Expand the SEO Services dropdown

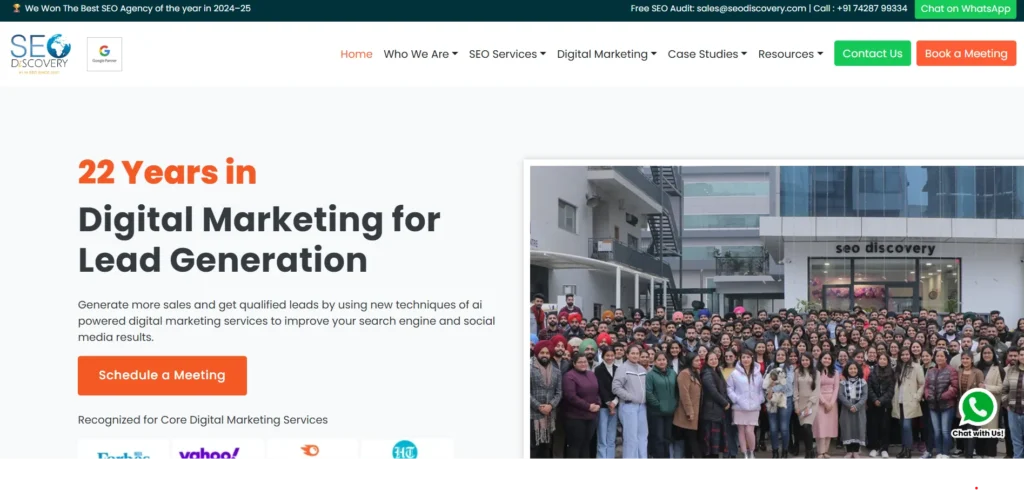pyautogui.click(x=507, y=54)
